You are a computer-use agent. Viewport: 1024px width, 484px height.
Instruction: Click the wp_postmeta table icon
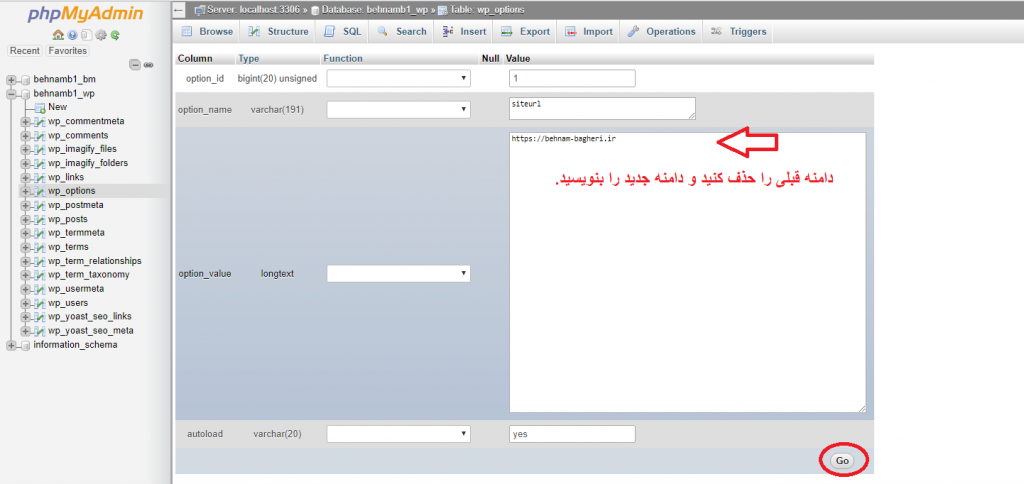(40, 205)
